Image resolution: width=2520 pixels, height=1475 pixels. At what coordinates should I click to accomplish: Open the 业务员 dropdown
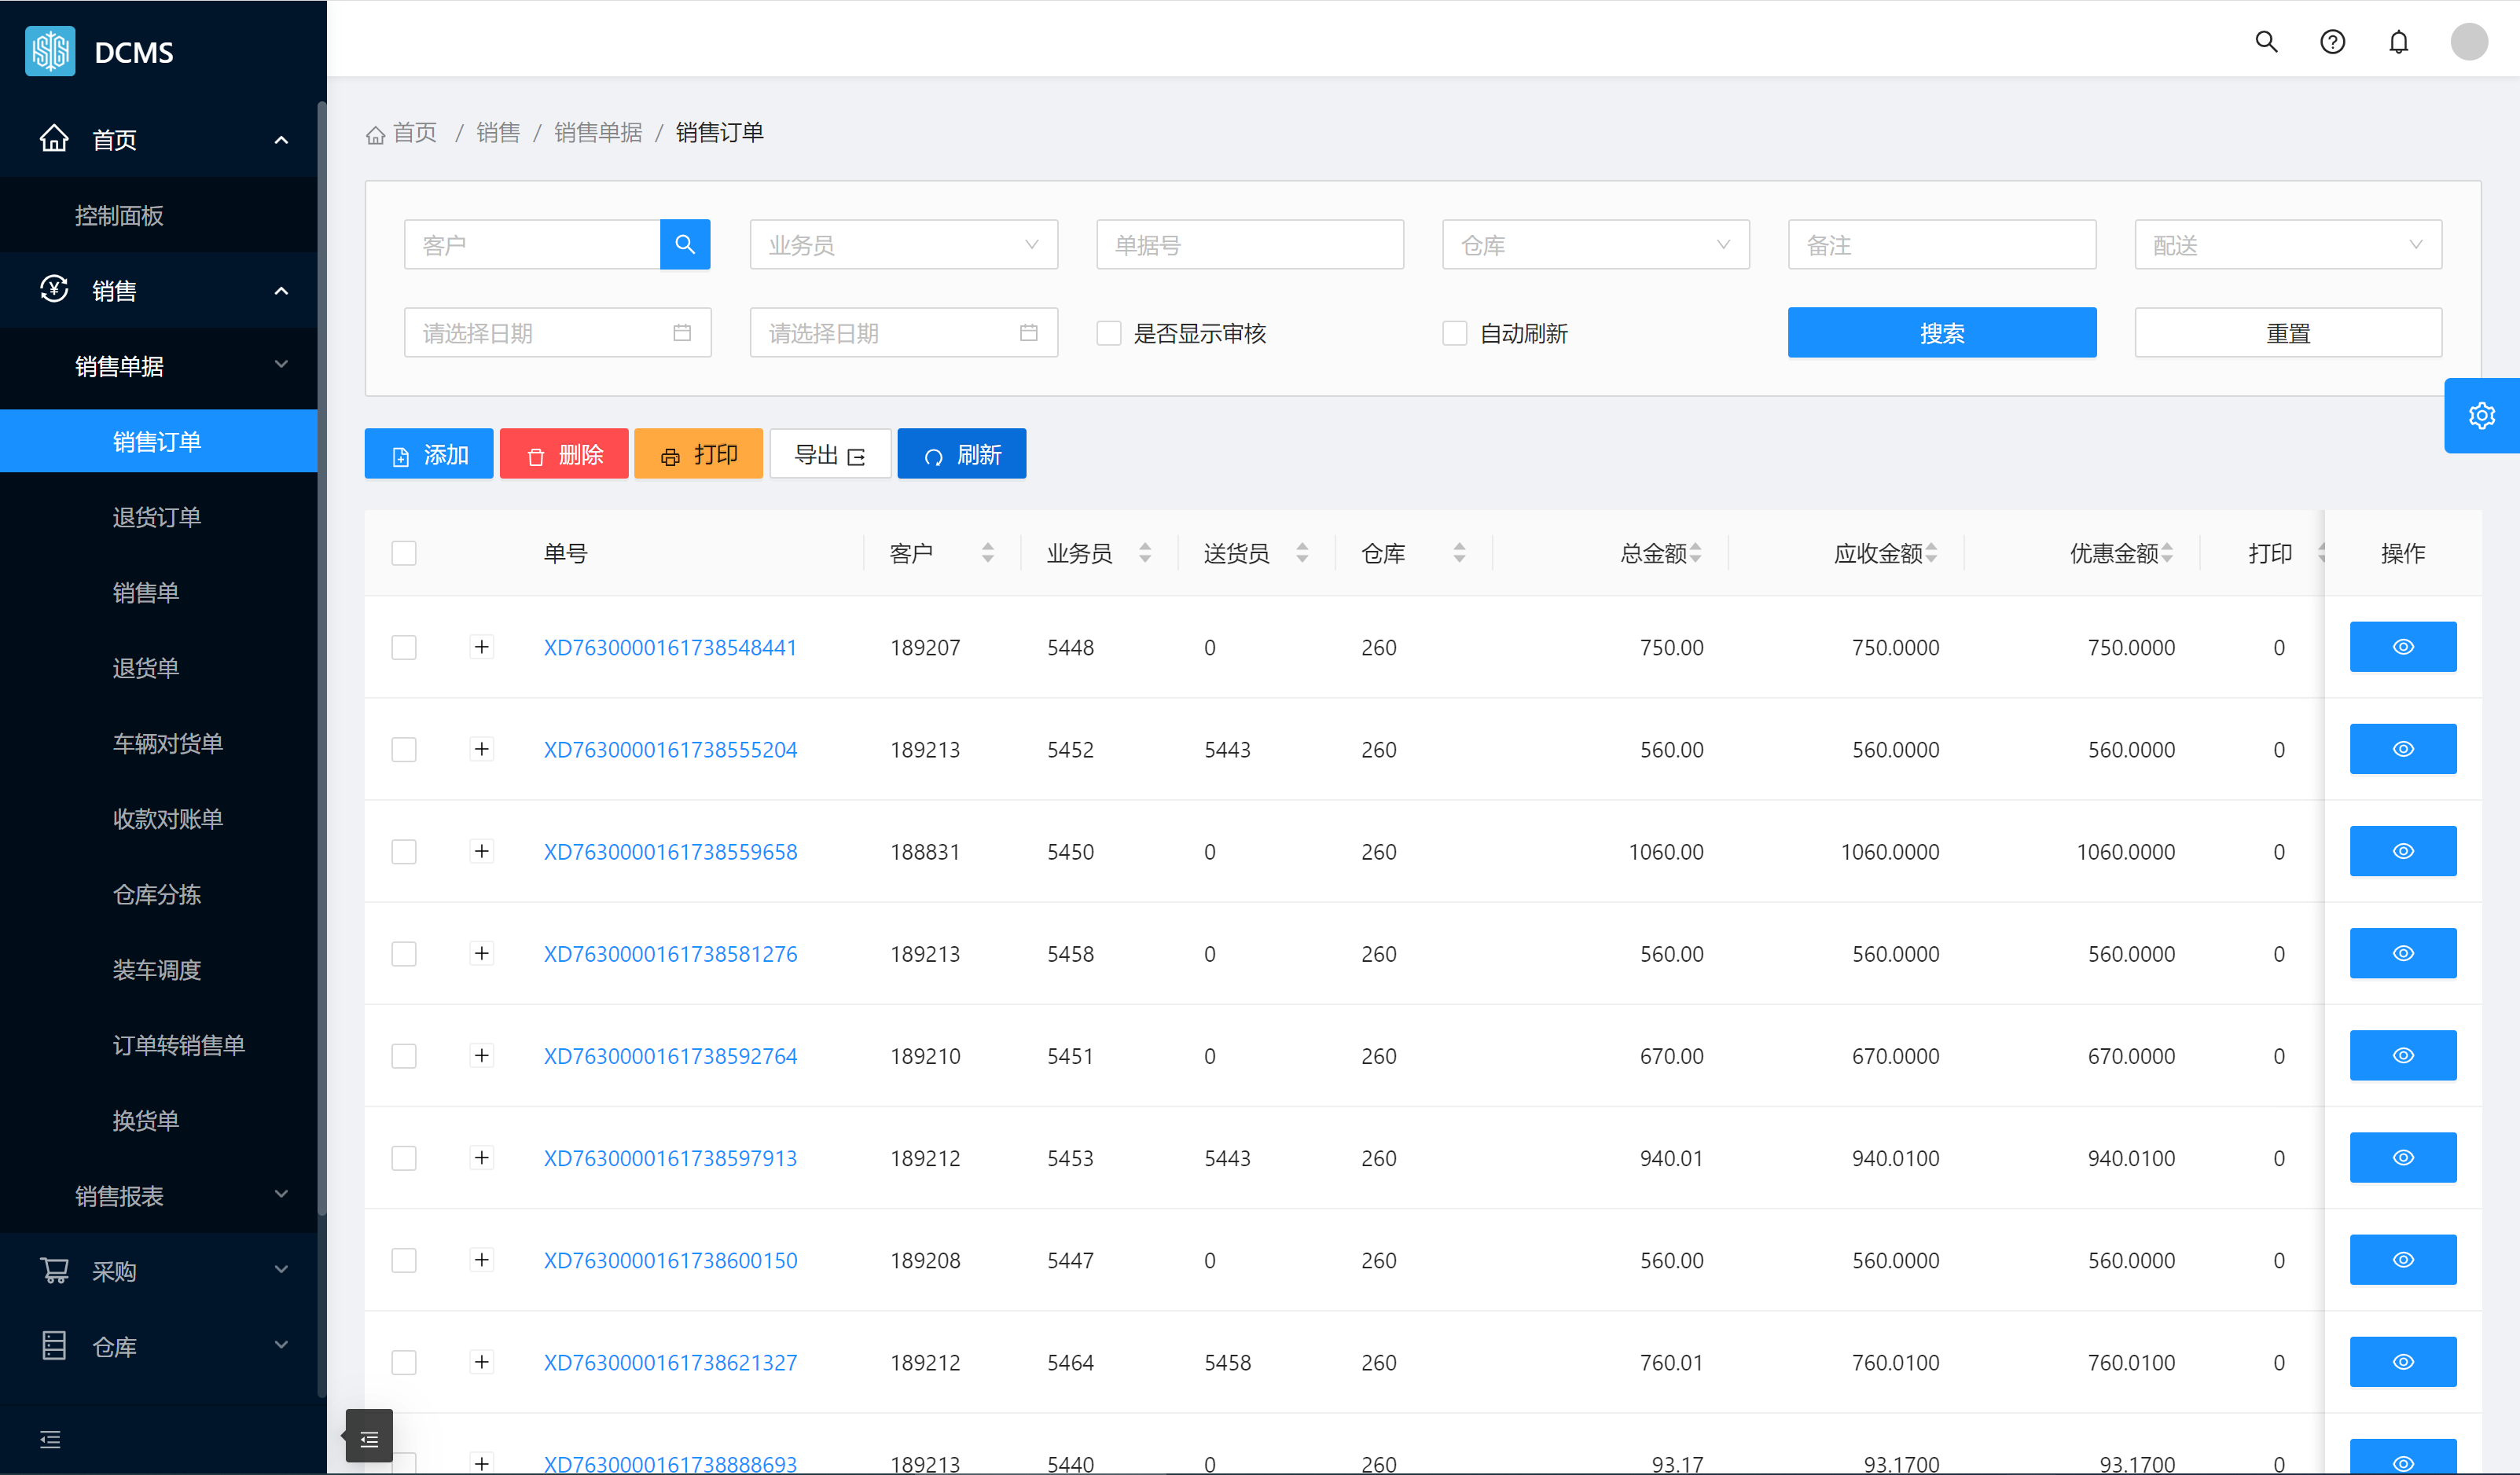903,245
